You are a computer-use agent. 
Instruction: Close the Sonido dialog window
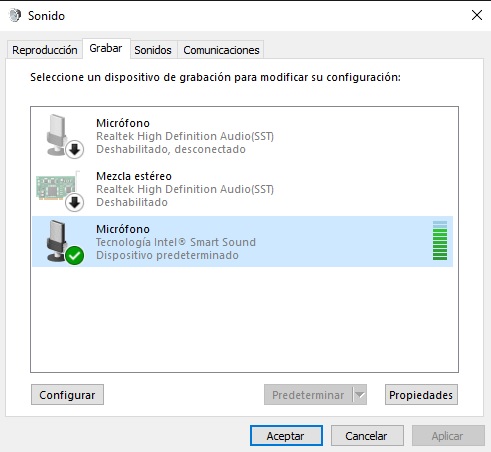coord(477,15)
